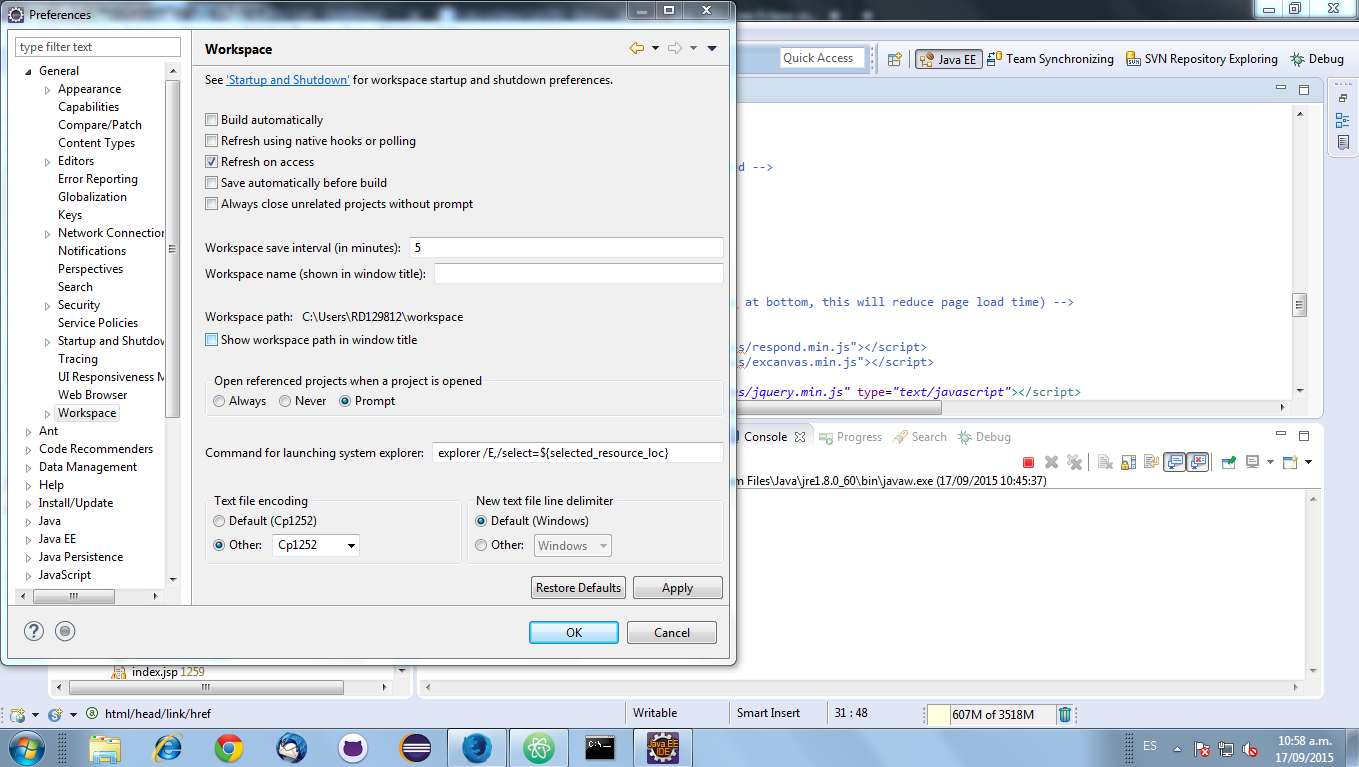Click the Clear Console icon

(x=1105, y=462)
